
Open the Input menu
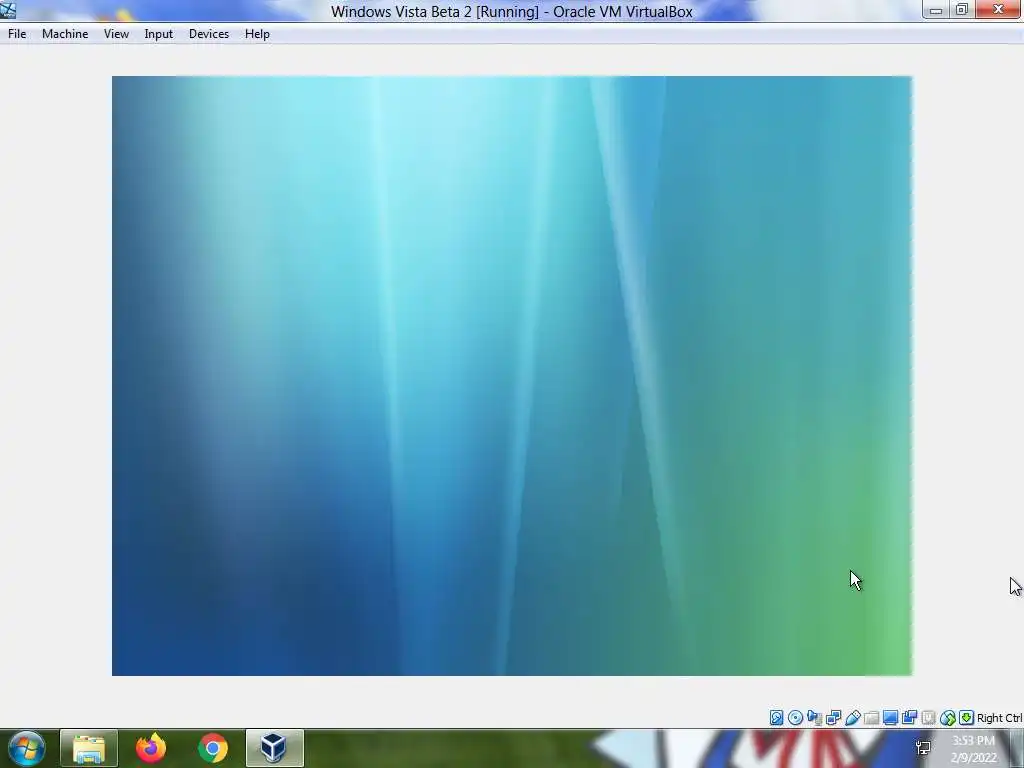159,34
